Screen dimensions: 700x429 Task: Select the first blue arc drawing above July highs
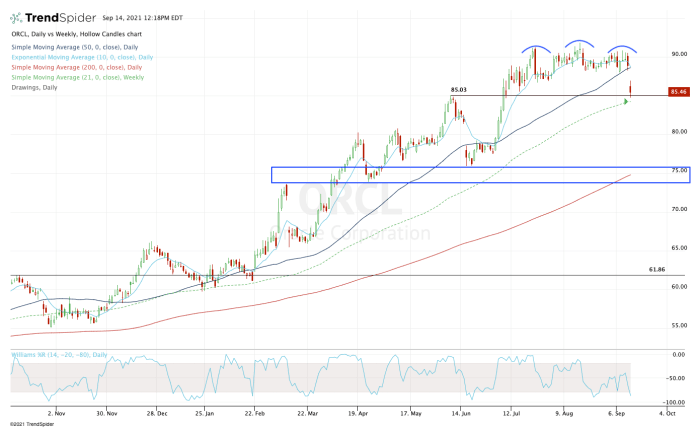(x=536, y=49)
